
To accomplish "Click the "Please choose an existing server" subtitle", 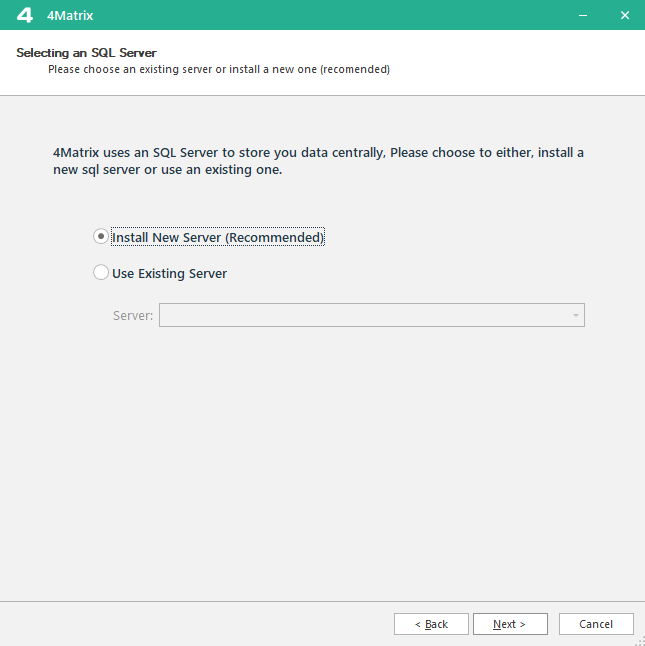I will coord(218,70).
